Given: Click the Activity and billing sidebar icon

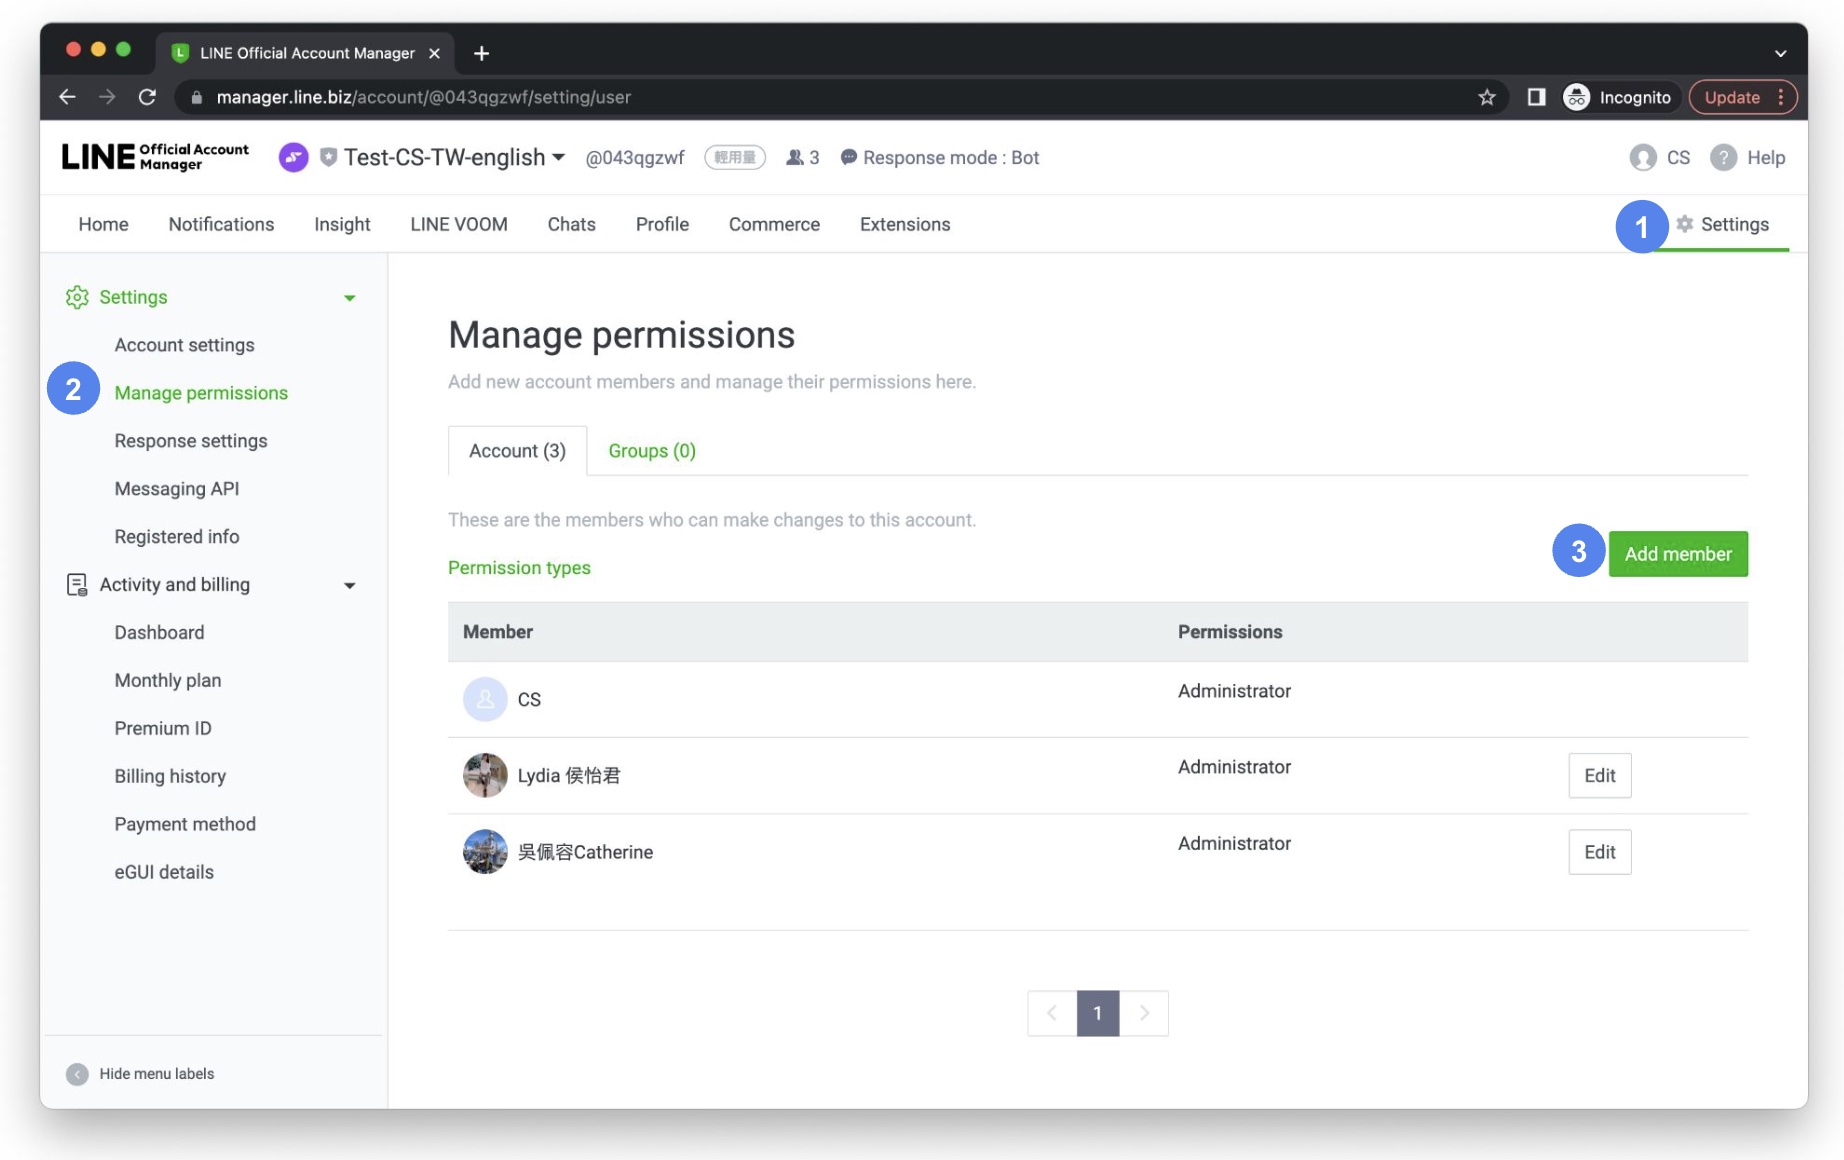Looking at the screenshot, I should (x=76, y=585).
